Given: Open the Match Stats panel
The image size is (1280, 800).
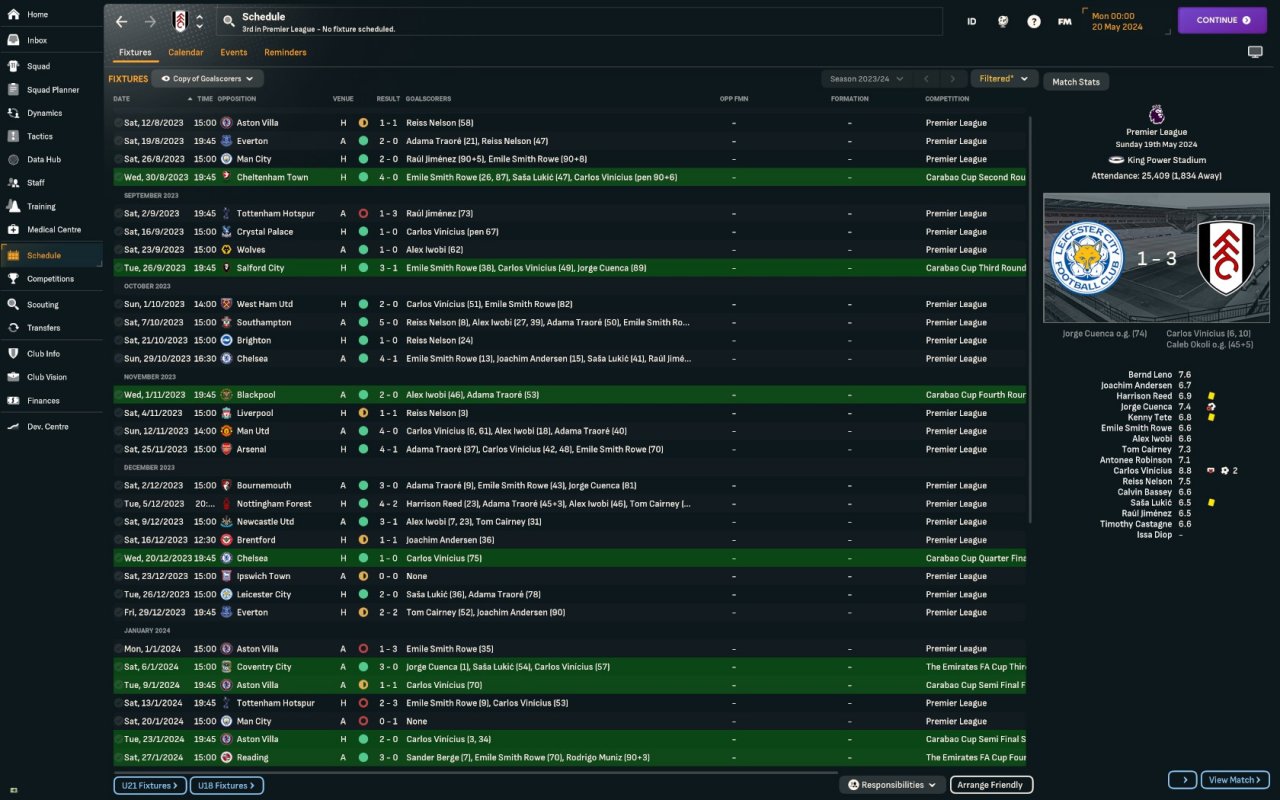Looking at the screenshot, I should [1076, 82].
